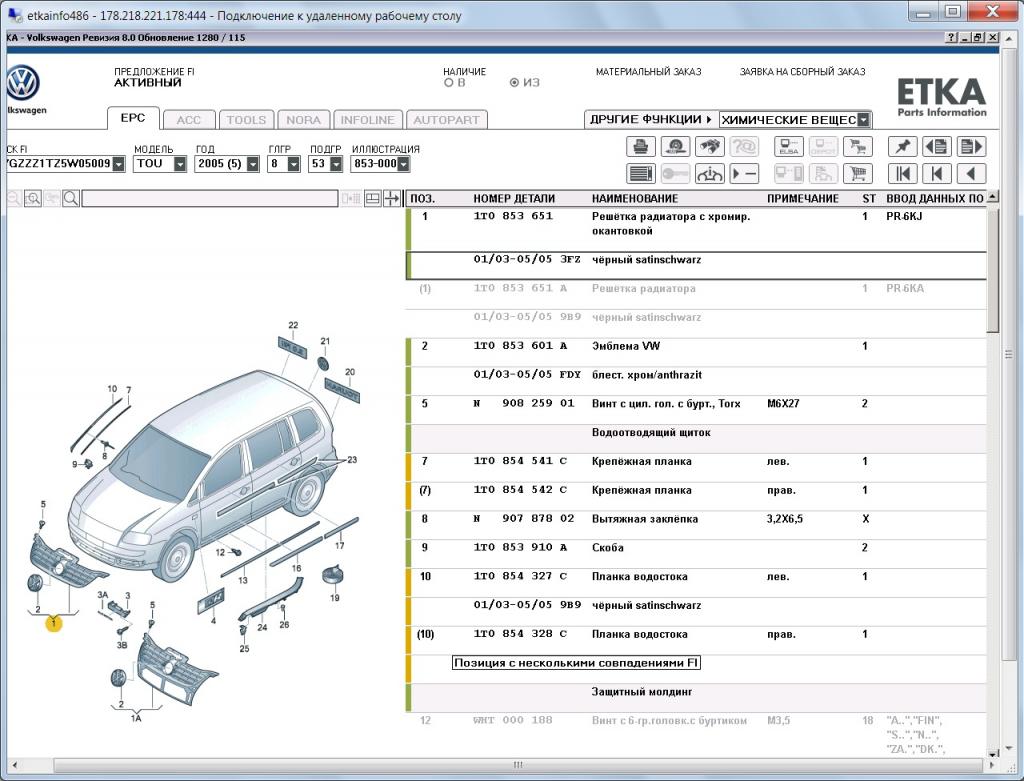Click the ПРИМЕЧАНИЕ column header
1024x781 pixels.
[803, 199]
